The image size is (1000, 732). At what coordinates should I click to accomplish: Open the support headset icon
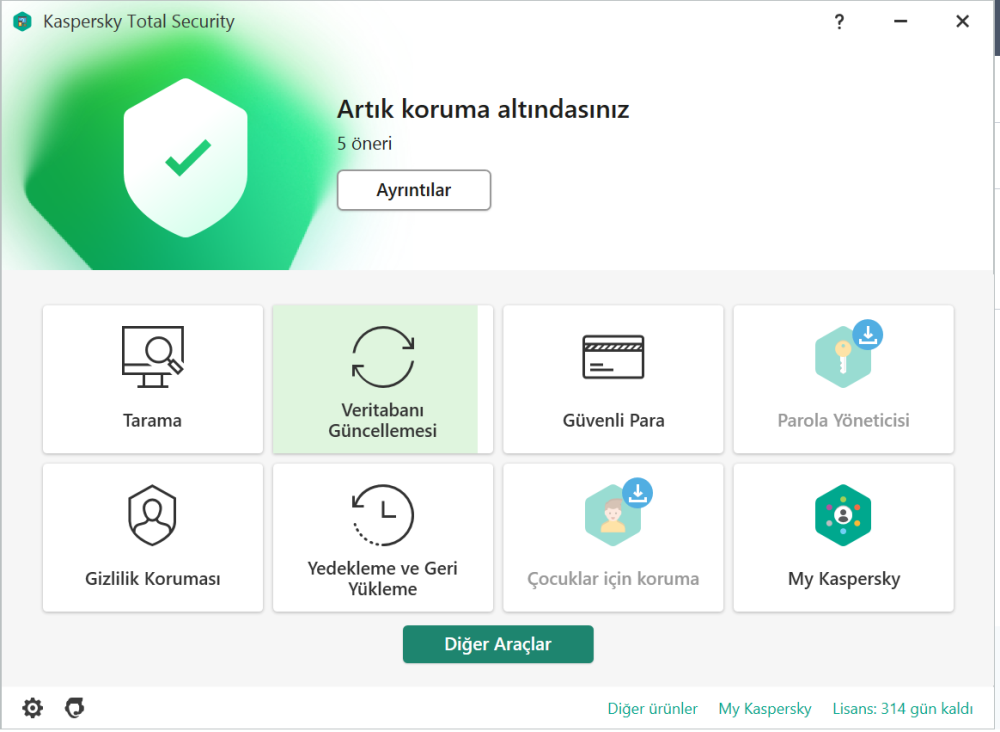coord(75,708)
